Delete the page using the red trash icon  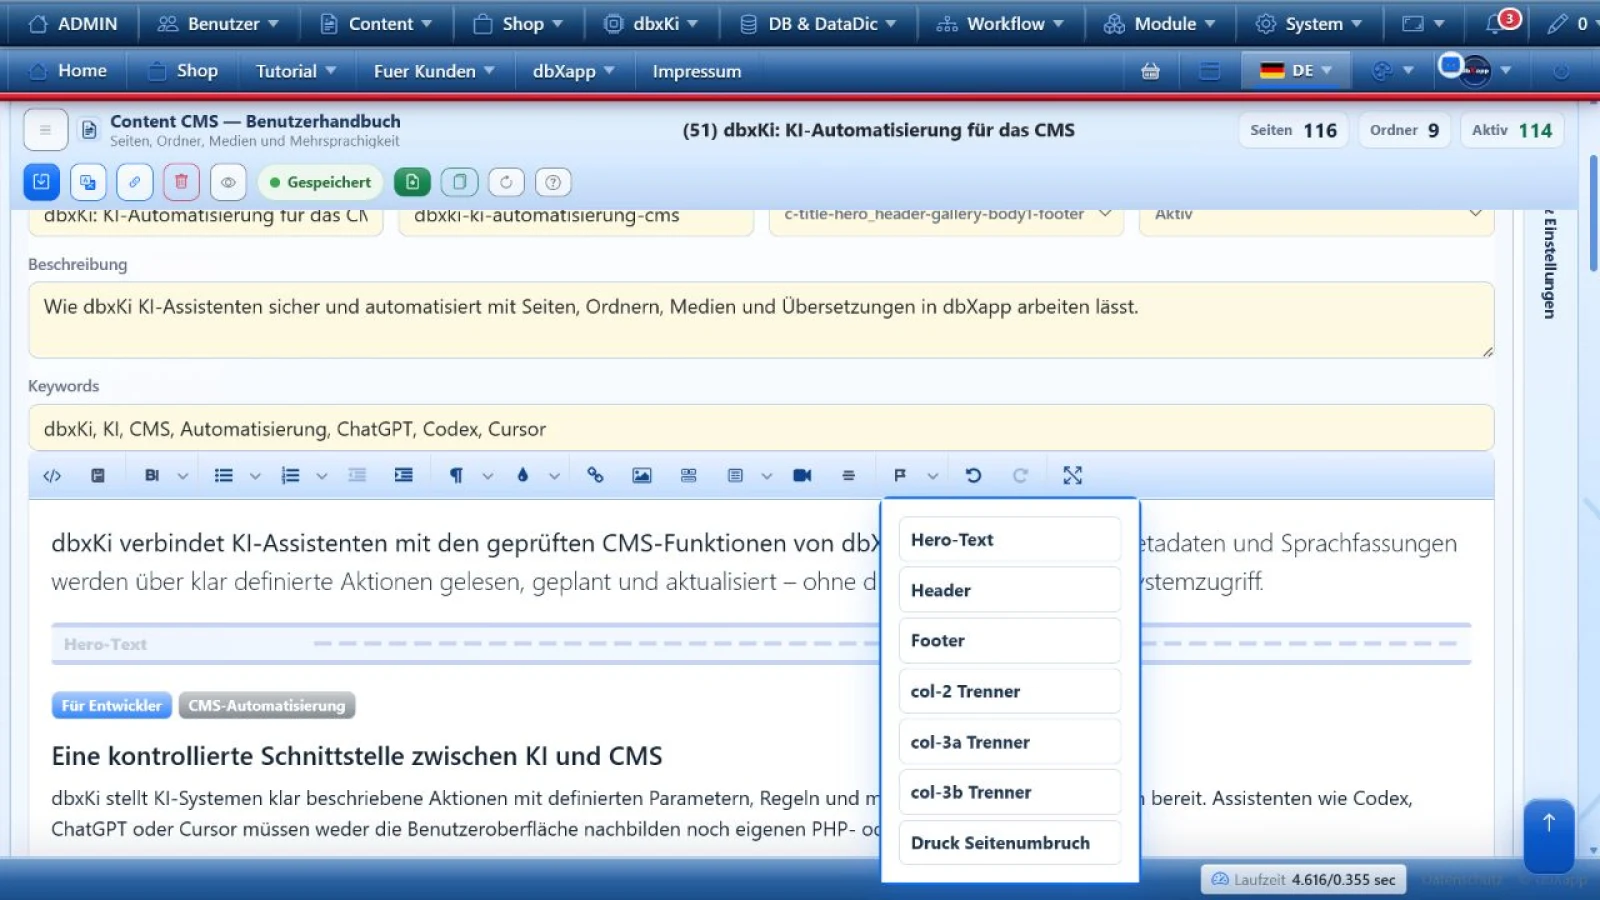pos(181,182)
